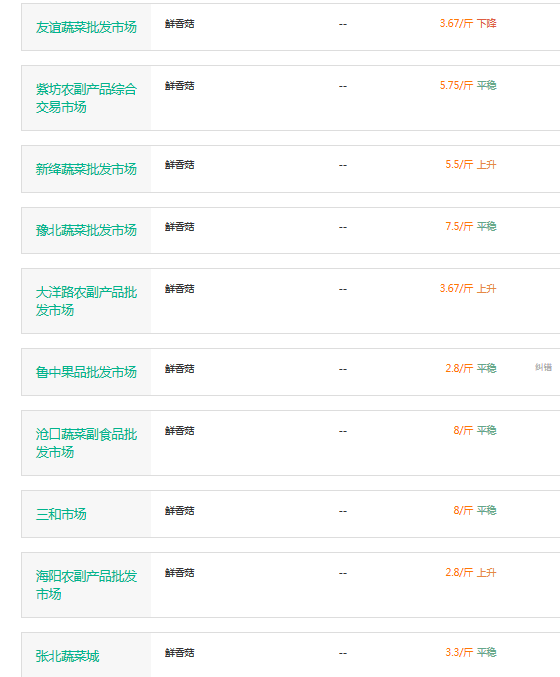Open 大洋路农副产品批发市场 link
This screenshot has height=677, width=560.
click(86, 301)
